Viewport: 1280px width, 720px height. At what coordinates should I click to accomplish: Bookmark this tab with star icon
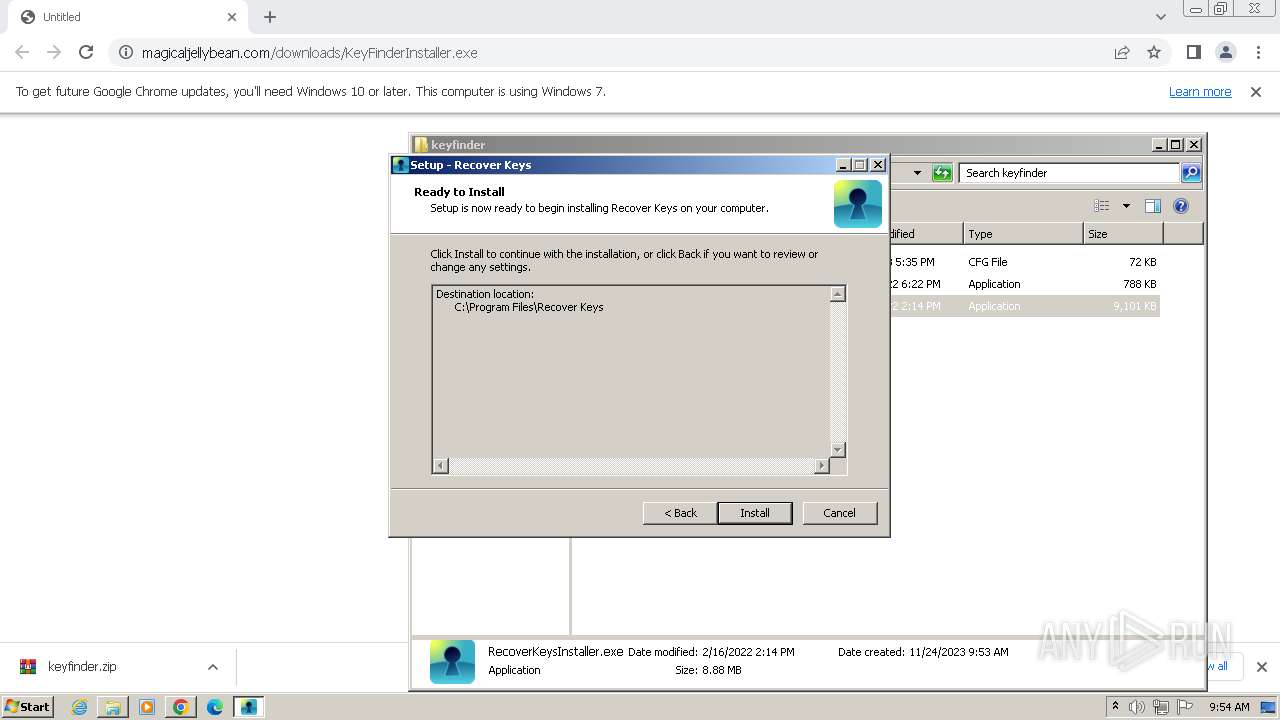pos(1154,52)
